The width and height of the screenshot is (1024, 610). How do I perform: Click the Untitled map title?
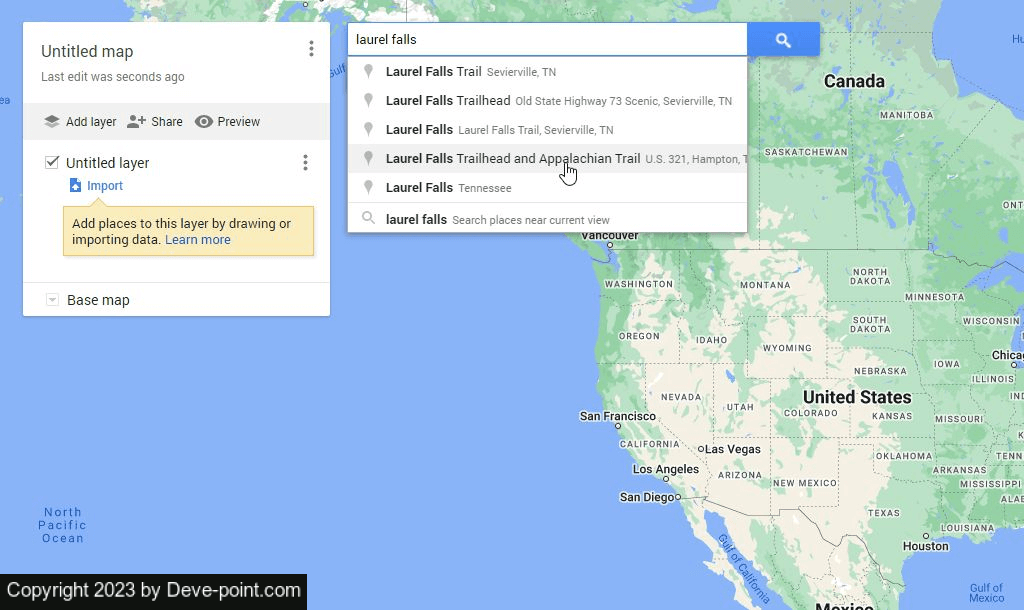87,52
